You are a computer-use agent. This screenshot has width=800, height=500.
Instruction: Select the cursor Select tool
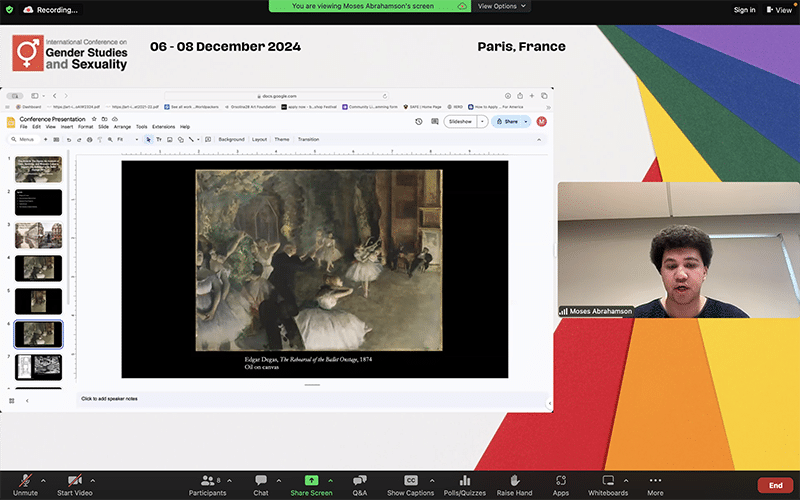(148, 139)
